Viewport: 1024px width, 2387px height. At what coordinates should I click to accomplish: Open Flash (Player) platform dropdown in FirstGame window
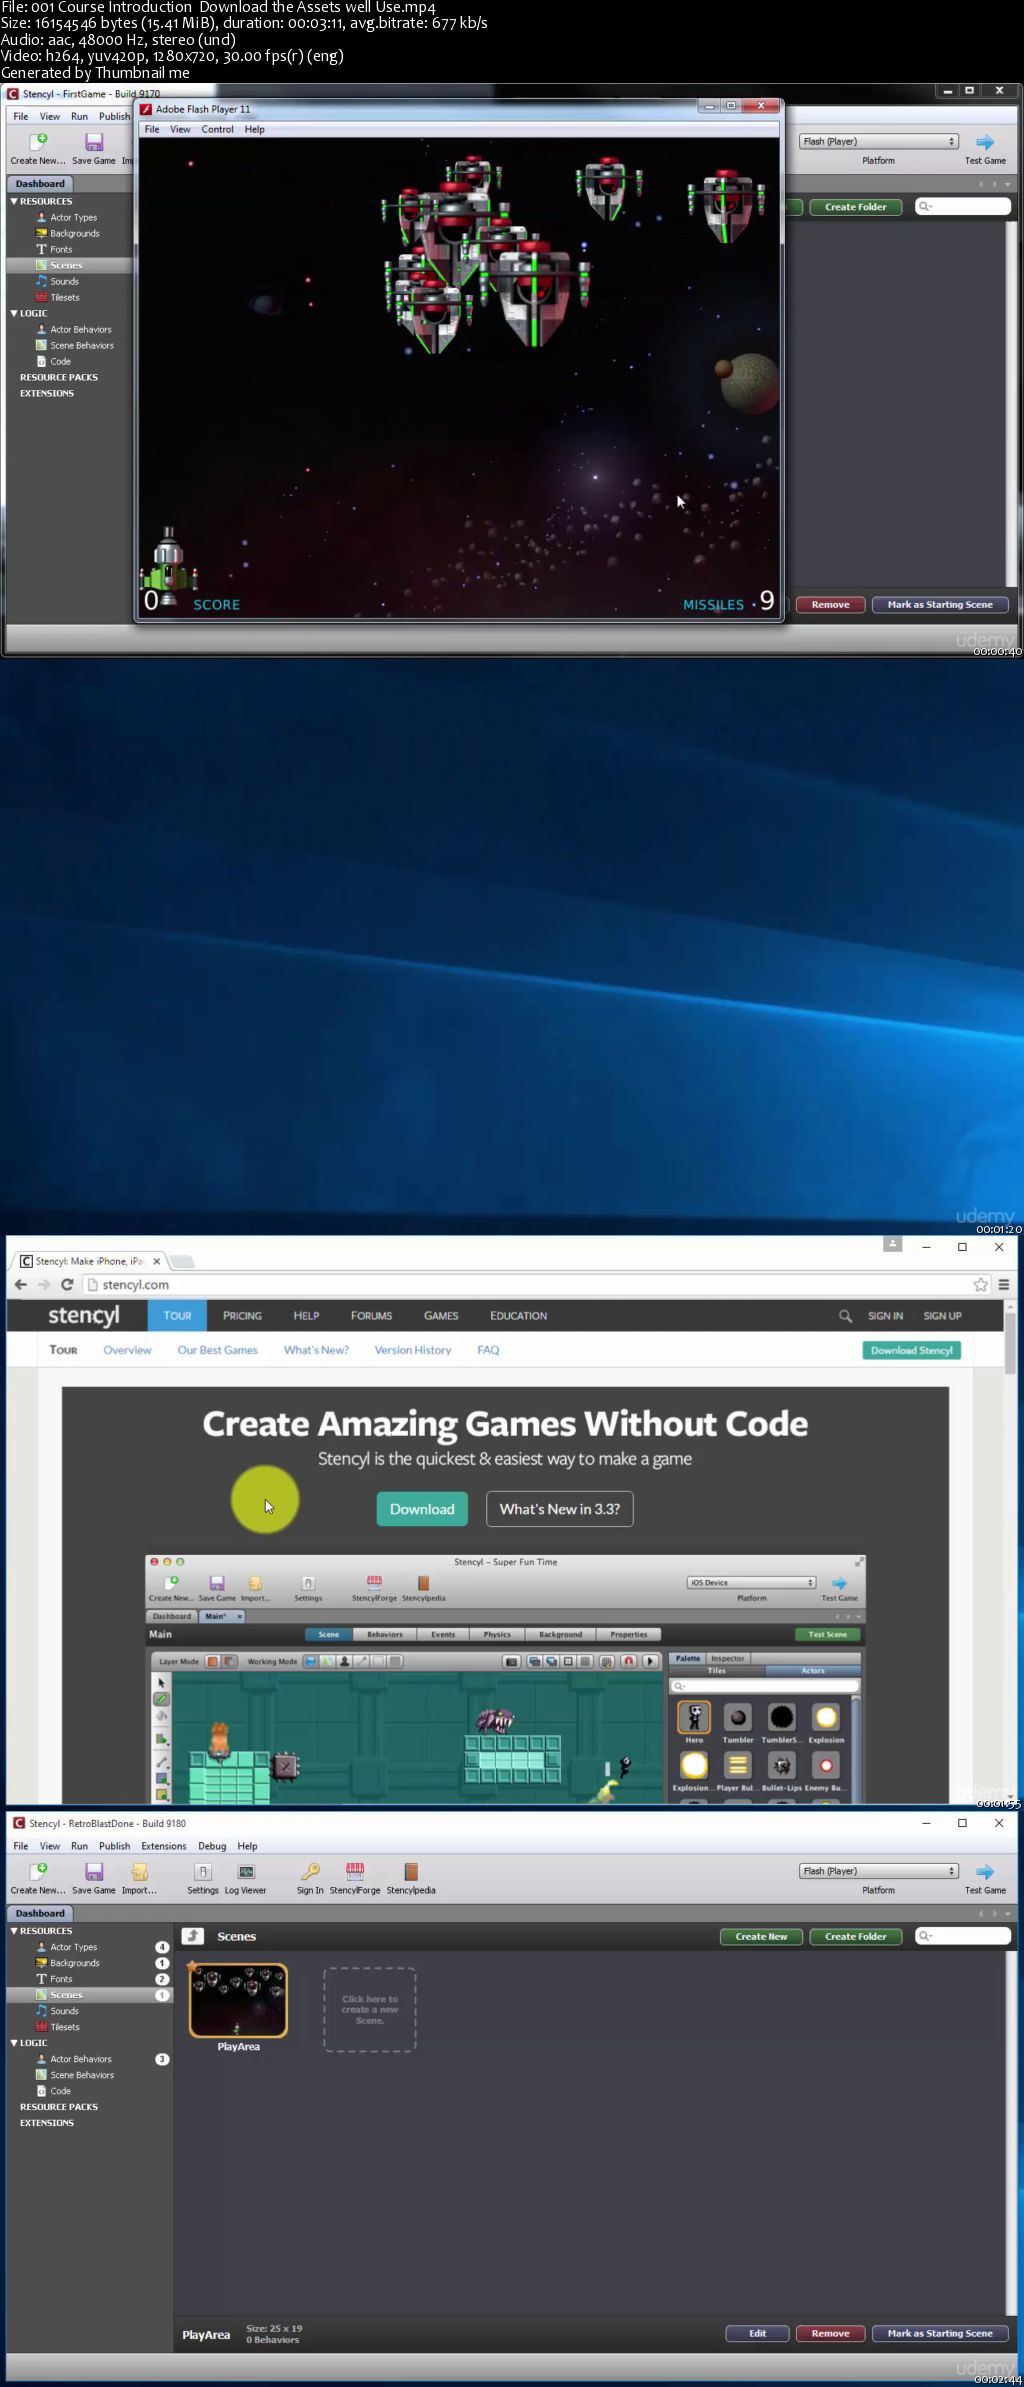[x=879, y=141]
